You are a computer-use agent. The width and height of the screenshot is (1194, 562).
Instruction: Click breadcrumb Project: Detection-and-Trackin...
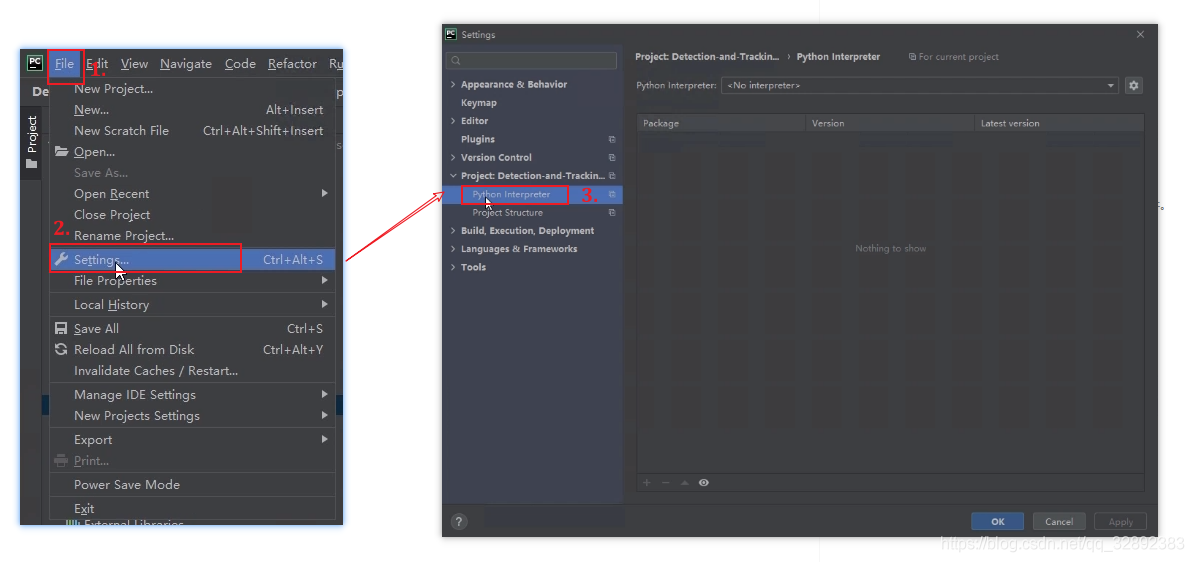coord(707,57)
